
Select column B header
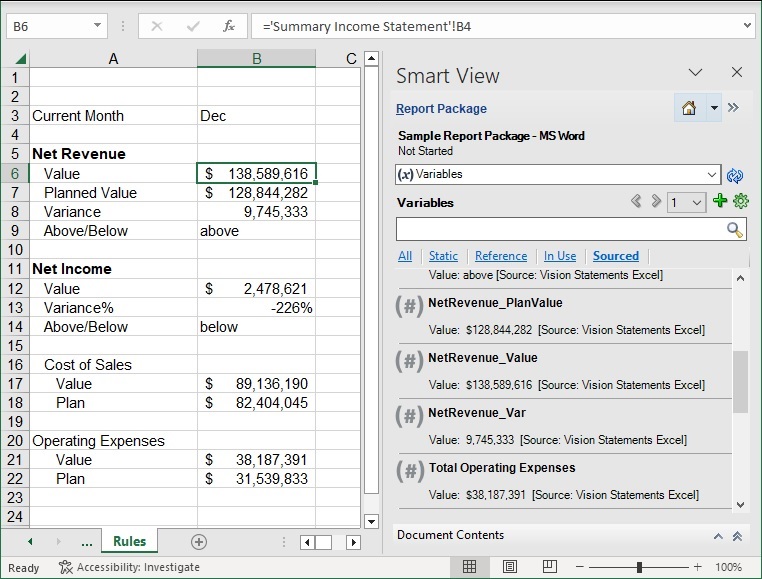pos(256,58)
